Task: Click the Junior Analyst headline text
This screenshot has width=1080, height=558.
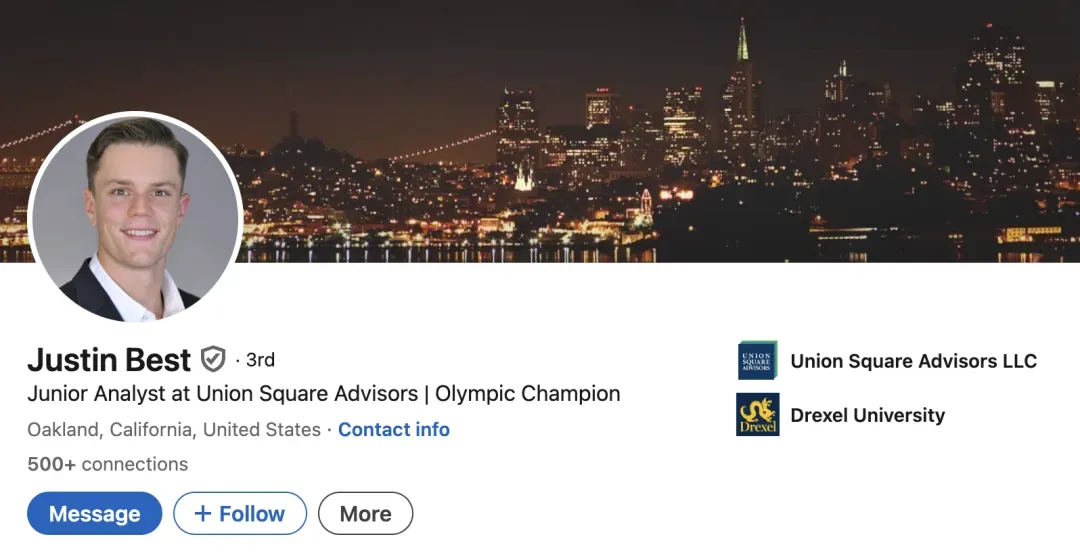Action: click(x=220, y=394)
